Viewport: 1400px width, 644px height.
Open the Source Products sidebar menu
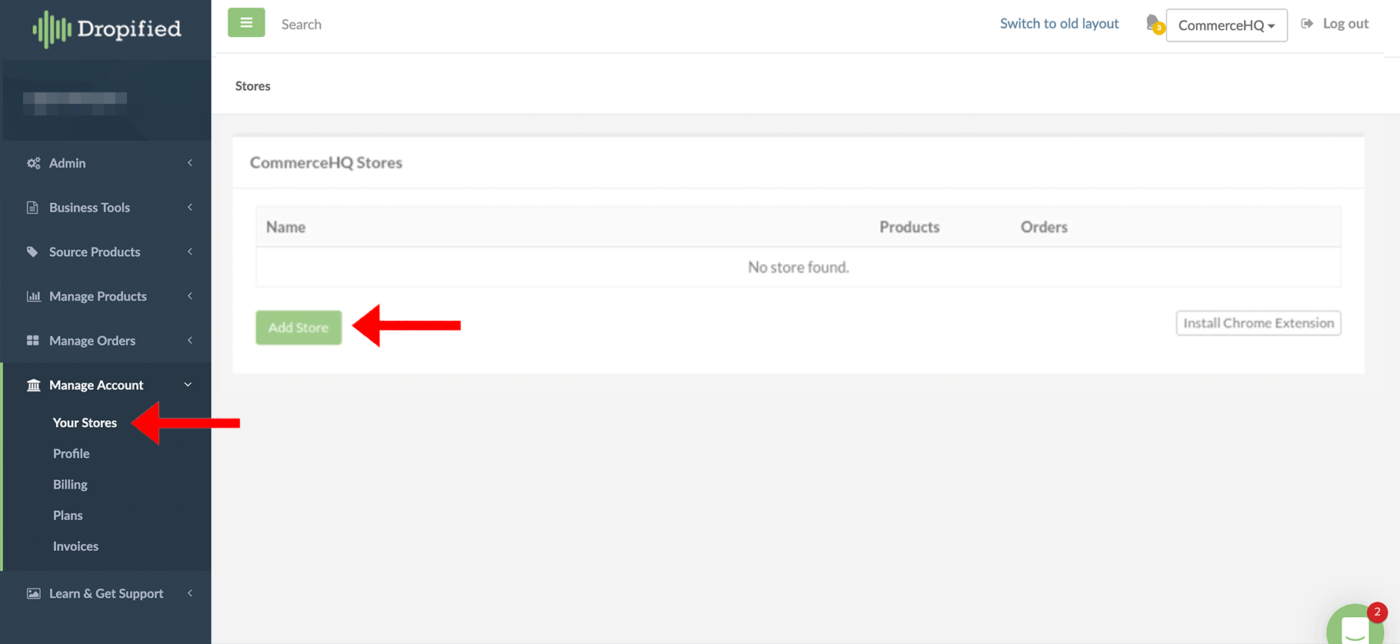coord(106,252)
